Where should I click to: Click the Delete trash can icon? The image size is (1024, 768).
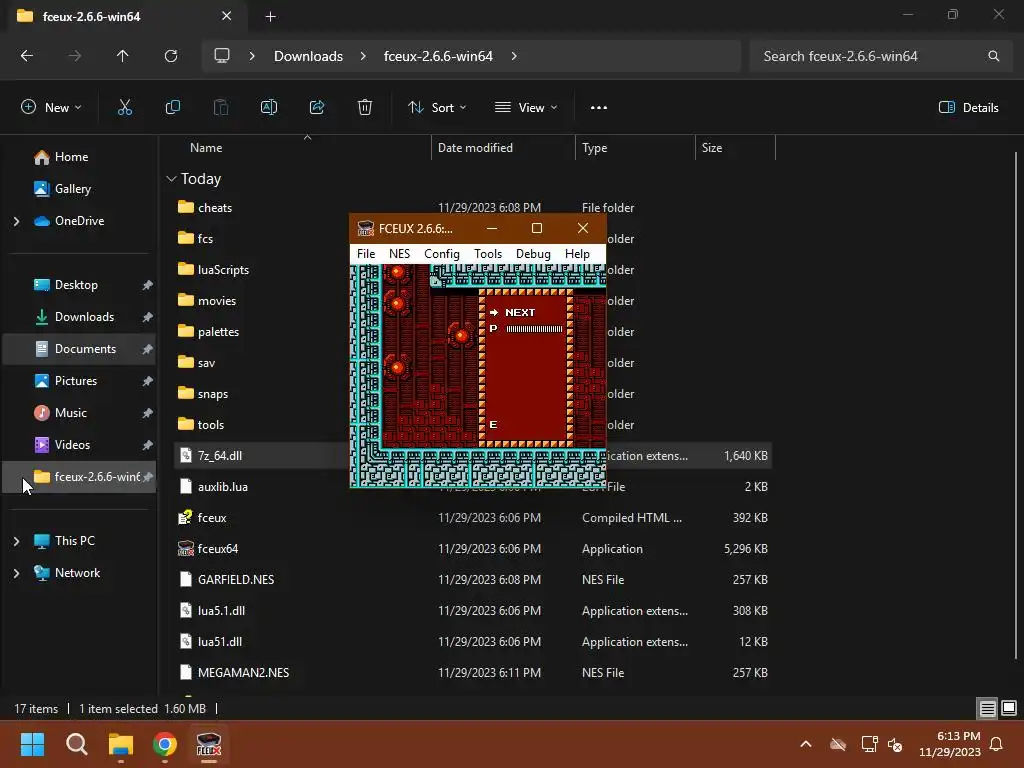coord(365,108)
